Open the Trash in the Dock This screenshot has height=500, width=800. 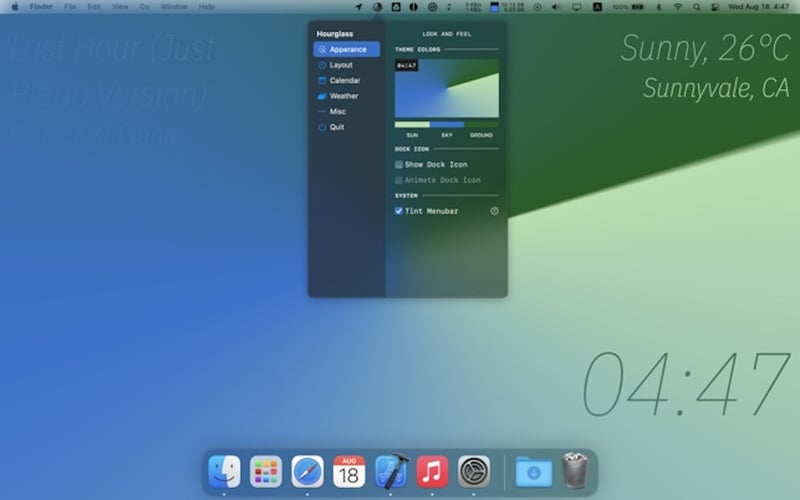click(x=575, y=470)
